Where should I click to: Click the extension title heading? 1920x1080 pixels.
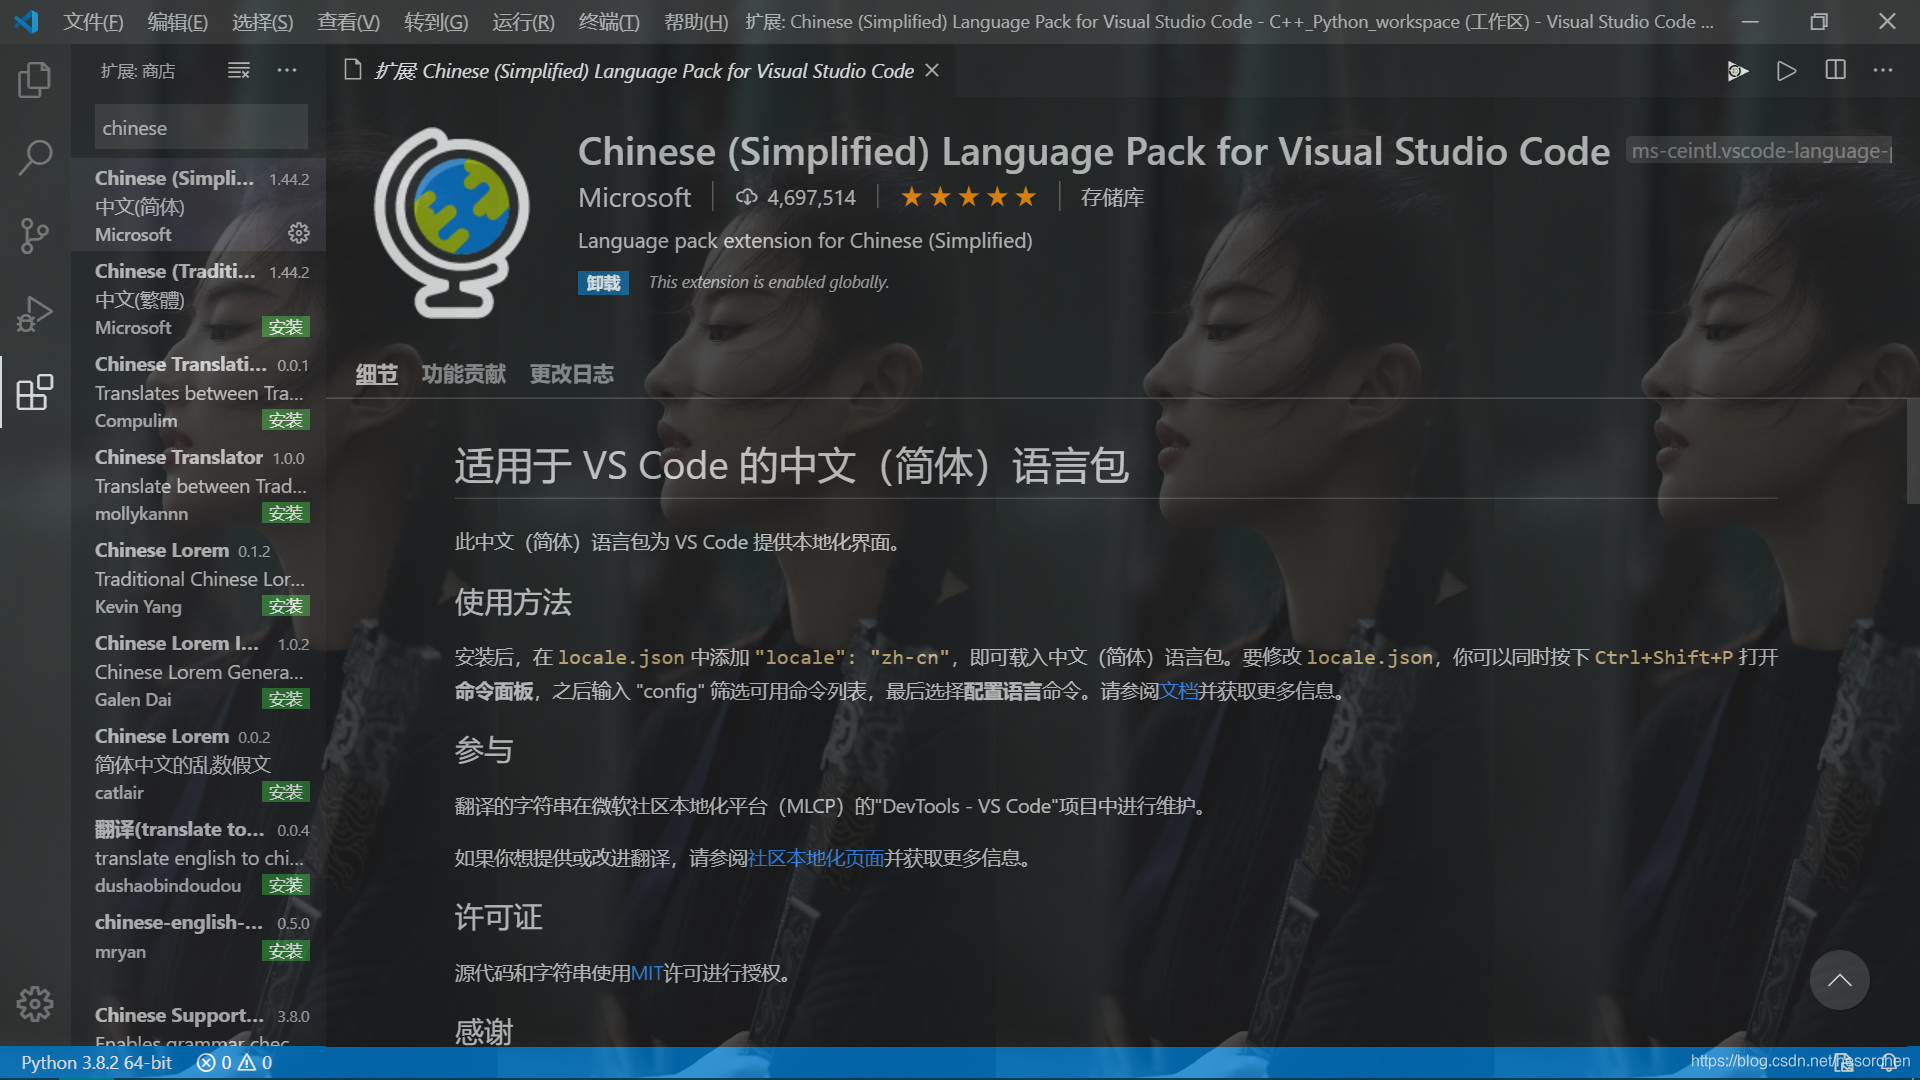coord(1093,151)
